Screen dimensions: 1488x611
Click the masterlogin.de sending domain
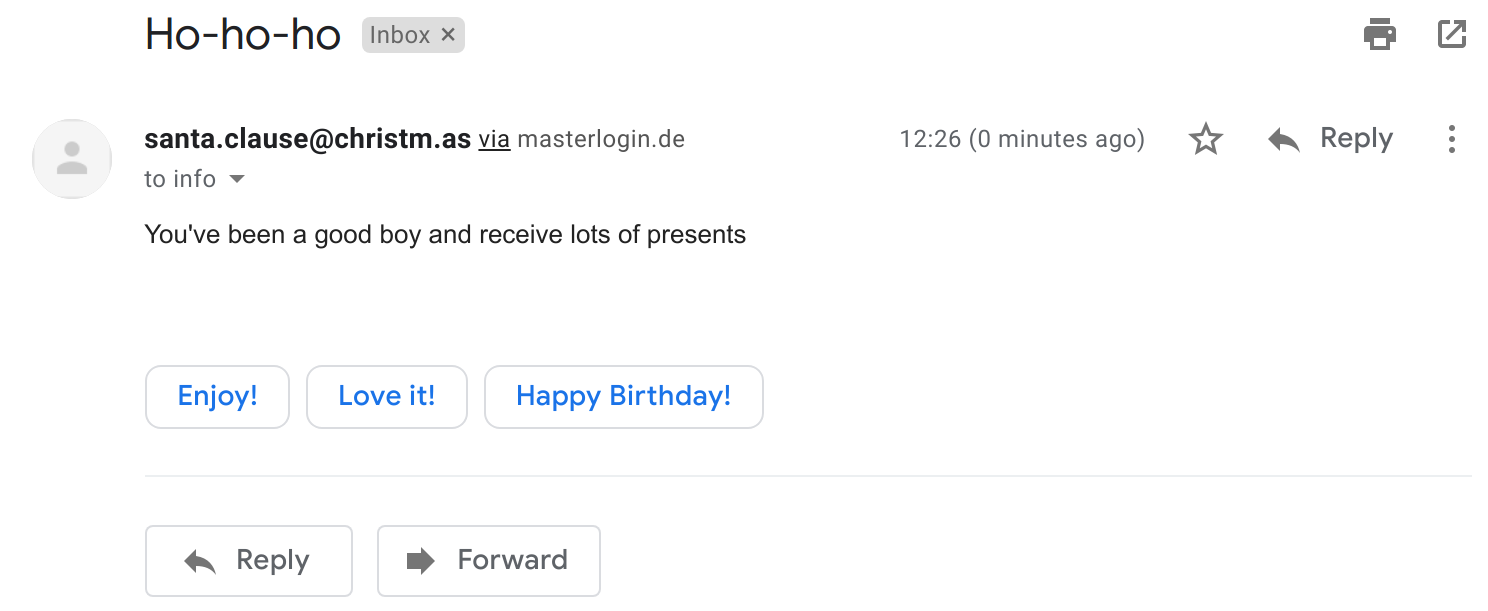click(x=601, y=139)
